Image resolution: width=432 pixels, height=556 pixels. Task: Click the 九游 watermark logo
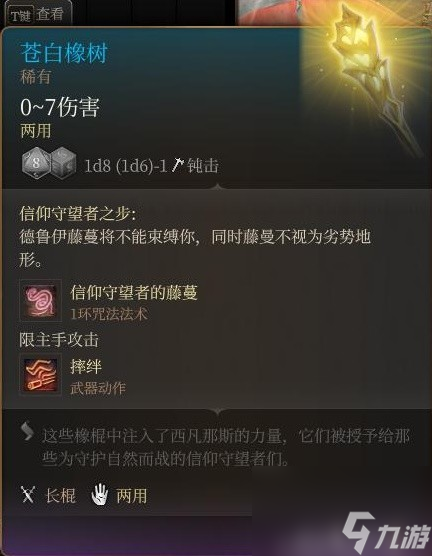(385, 532)
